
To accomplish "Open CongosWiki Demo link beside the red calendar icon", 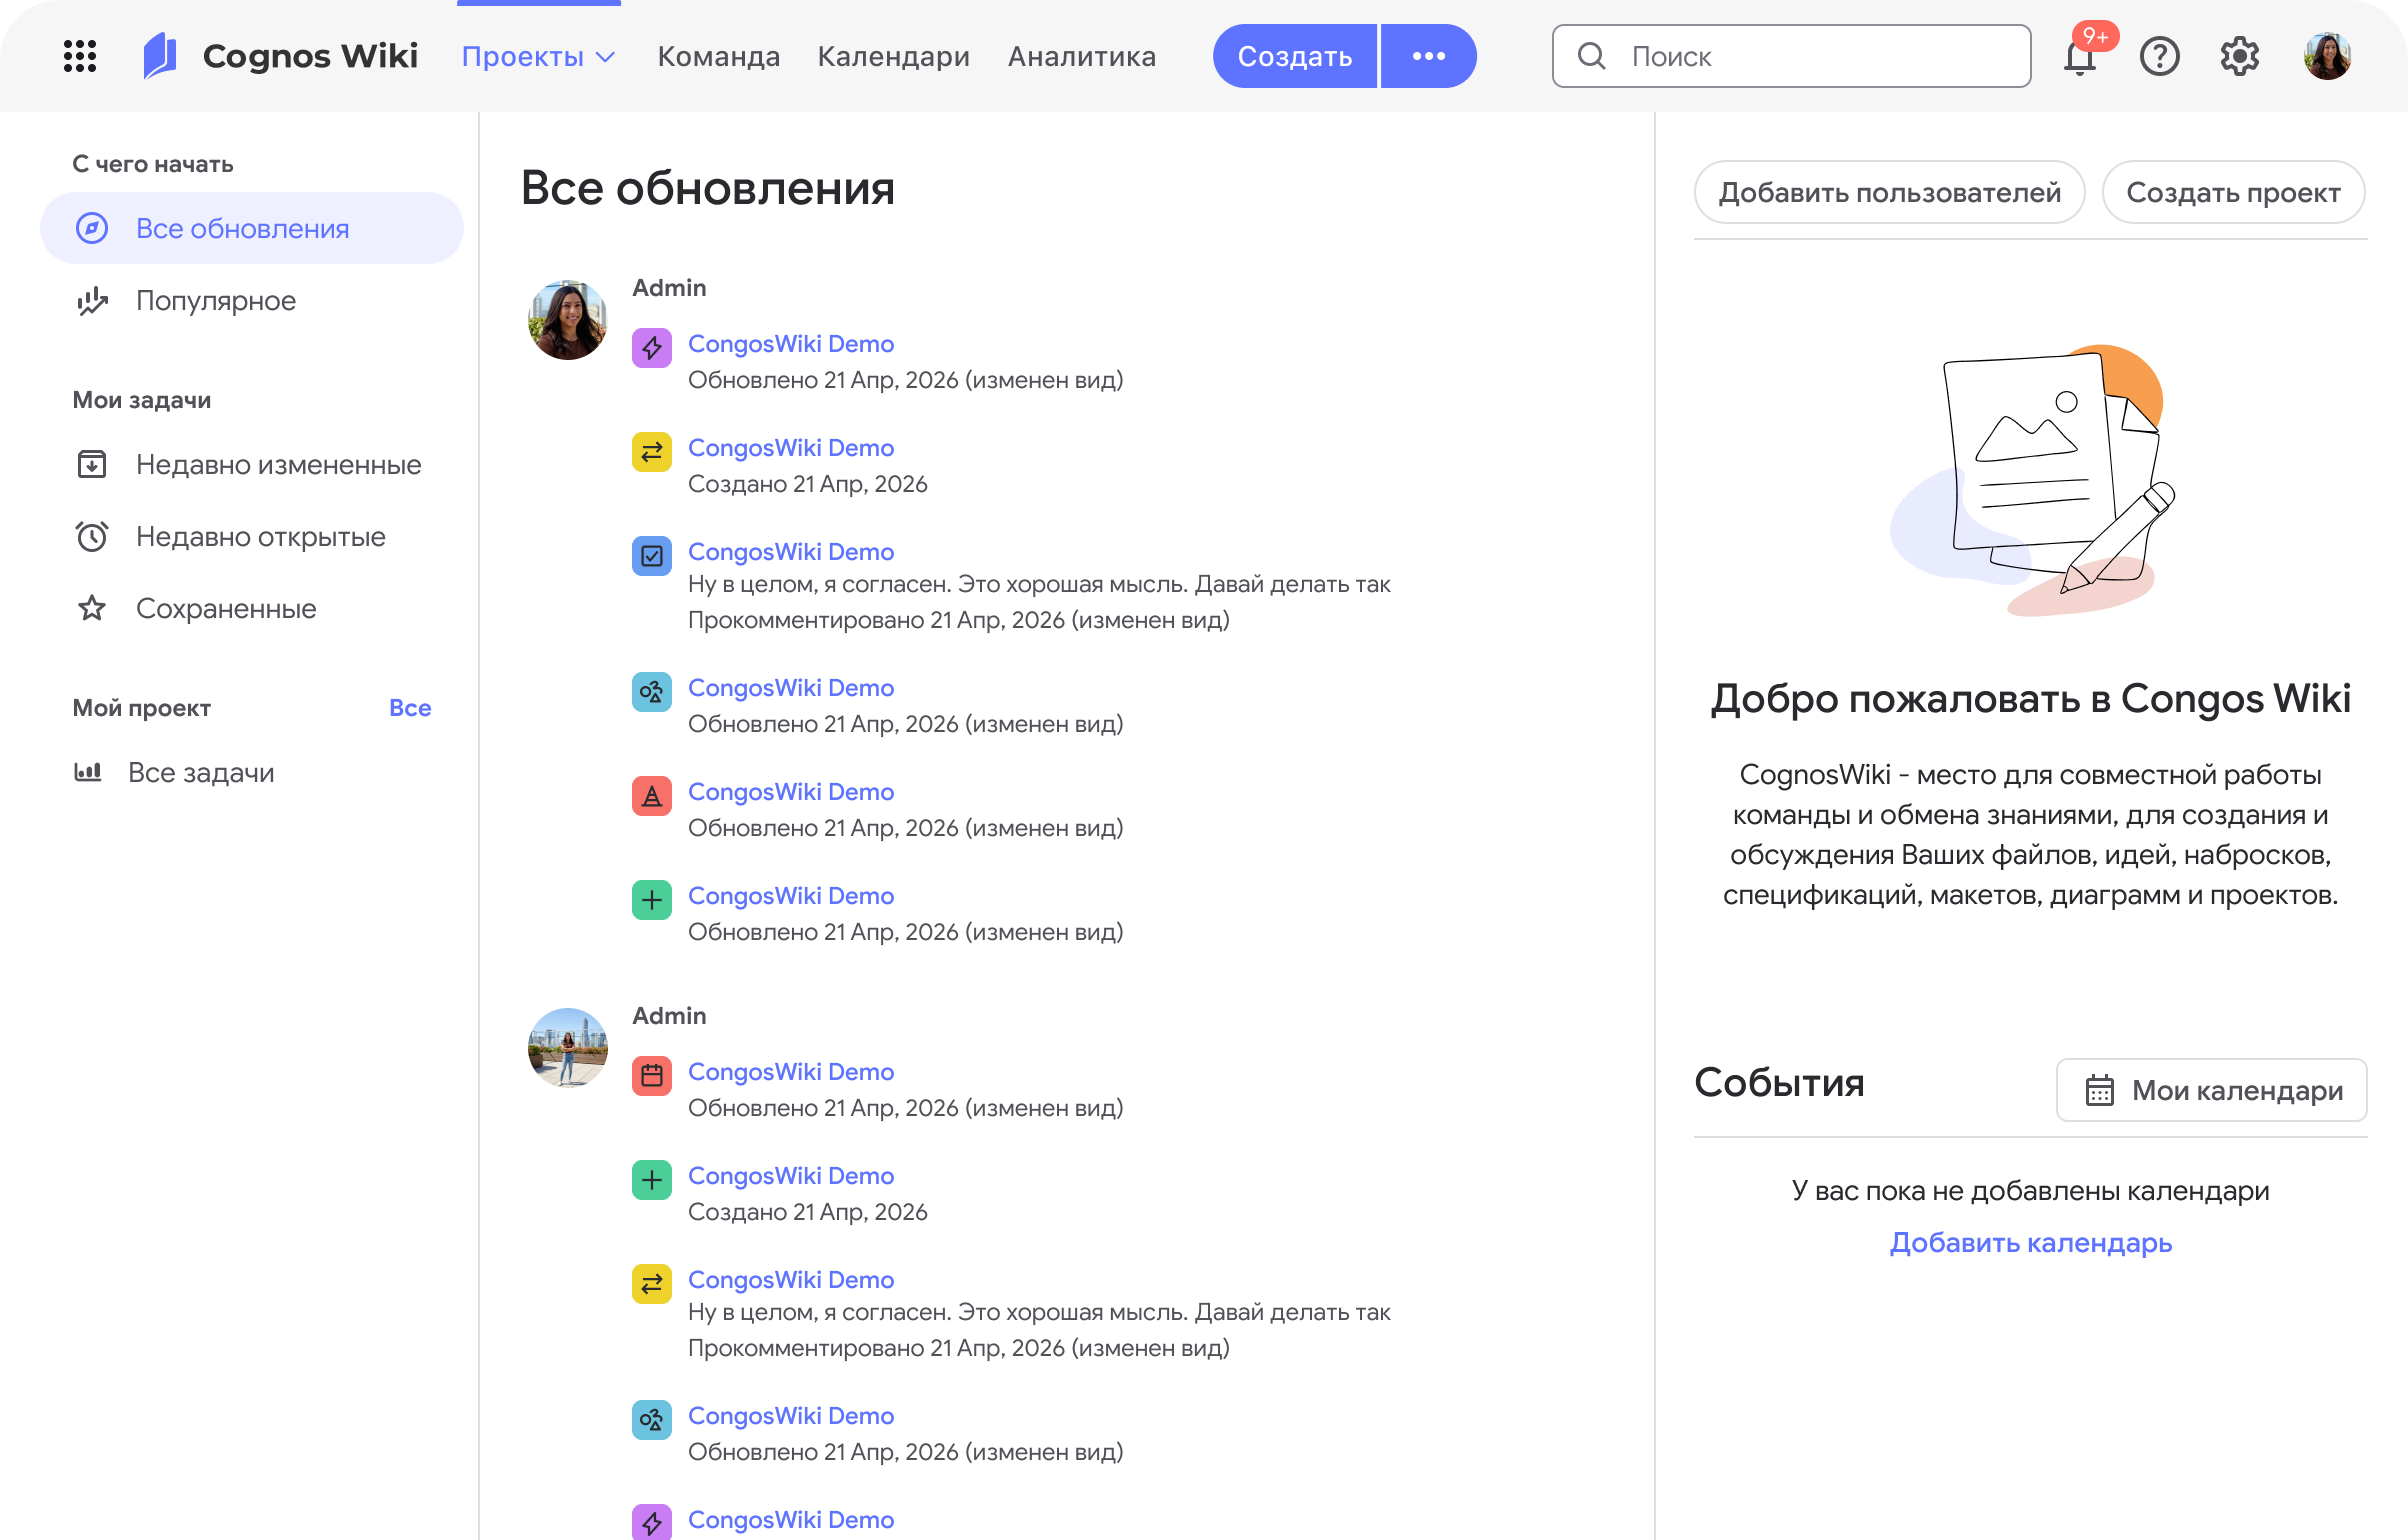I will [x=791, y=1072].
